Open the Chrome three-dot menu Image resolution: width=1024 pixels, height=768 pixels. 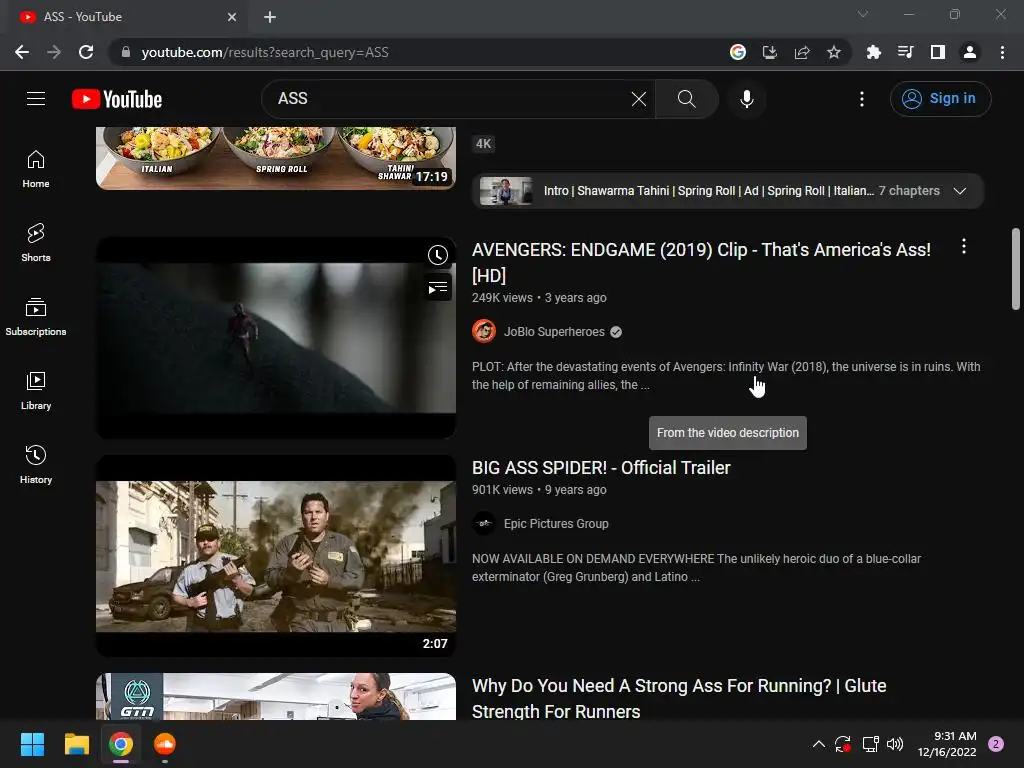(1002, 52)
